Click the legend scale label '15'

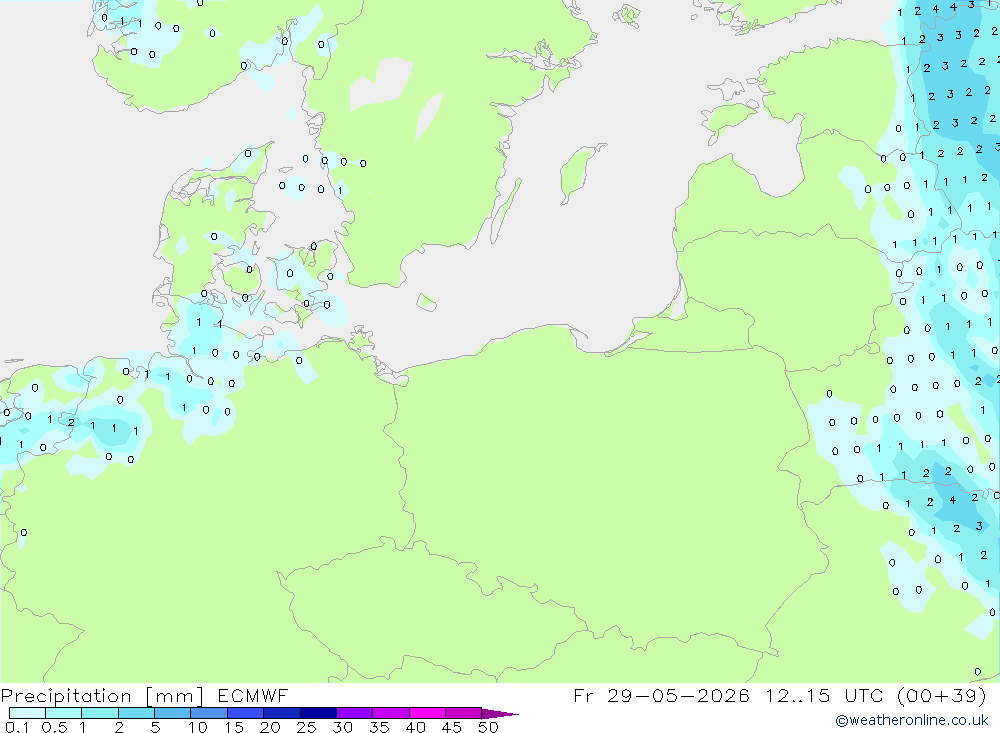coord(234,727)
